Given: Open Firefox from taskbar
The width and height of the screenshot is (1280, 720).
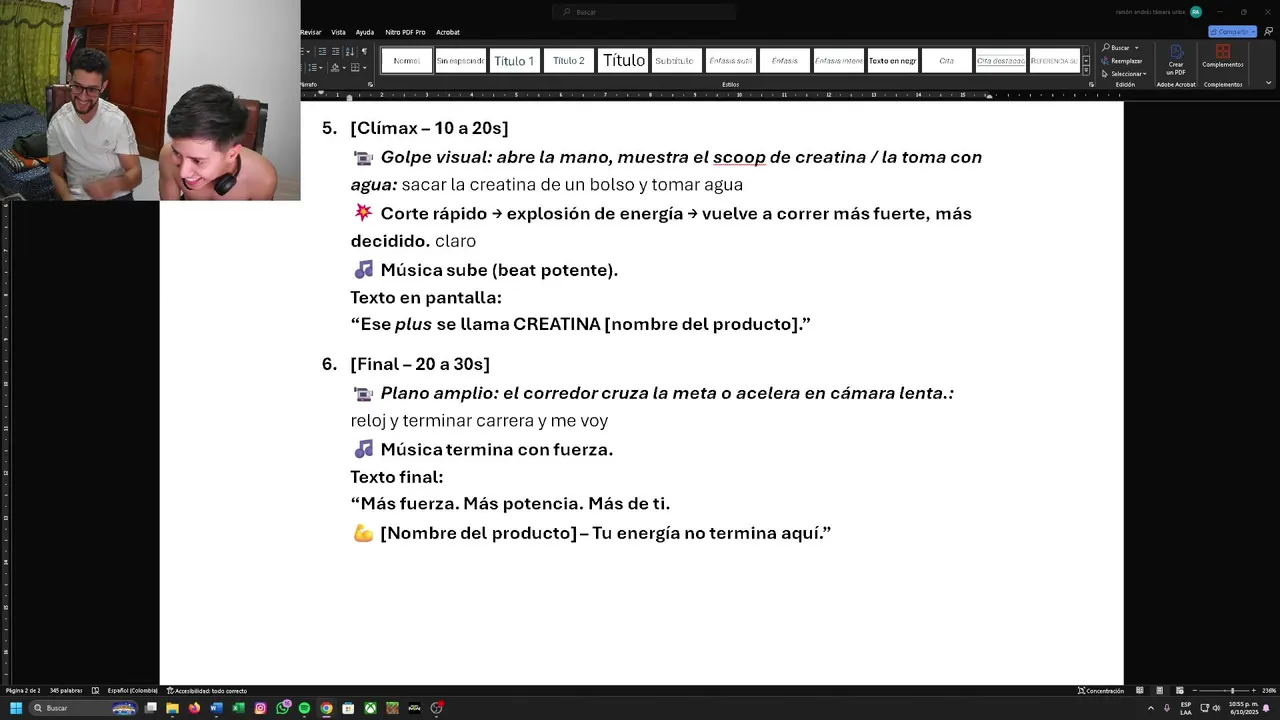Looking at the screenshot, I should click(x=194, y=708).
